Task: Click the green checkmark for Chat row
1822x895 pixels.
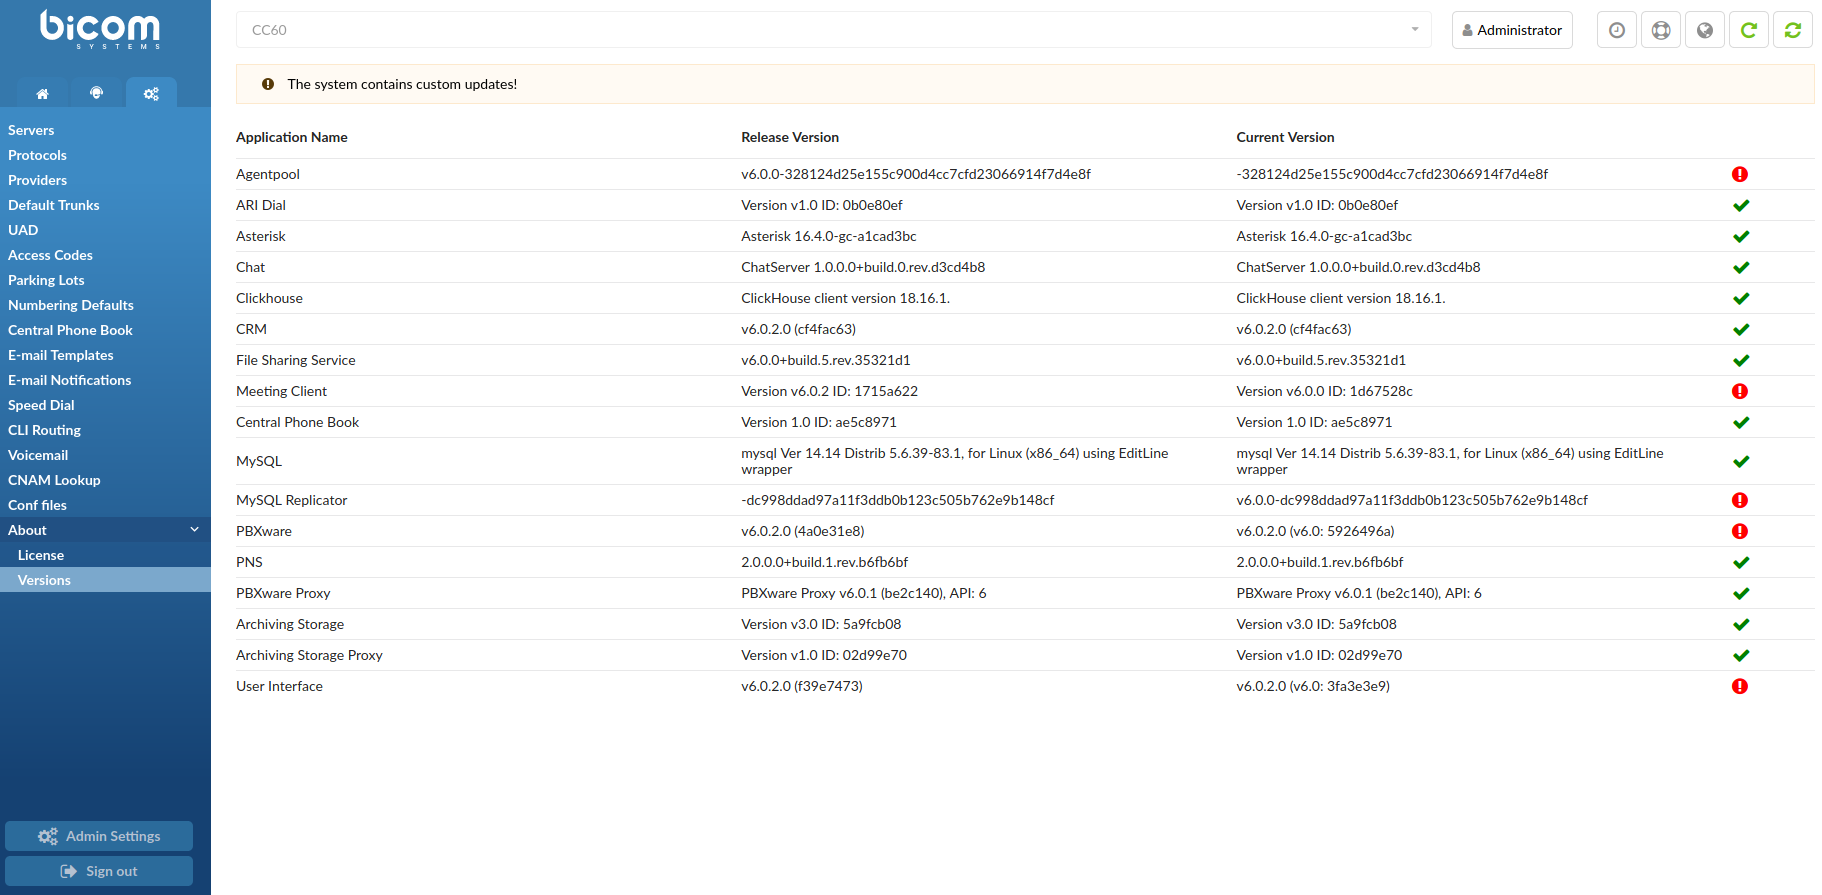Action: [1741, 267]
